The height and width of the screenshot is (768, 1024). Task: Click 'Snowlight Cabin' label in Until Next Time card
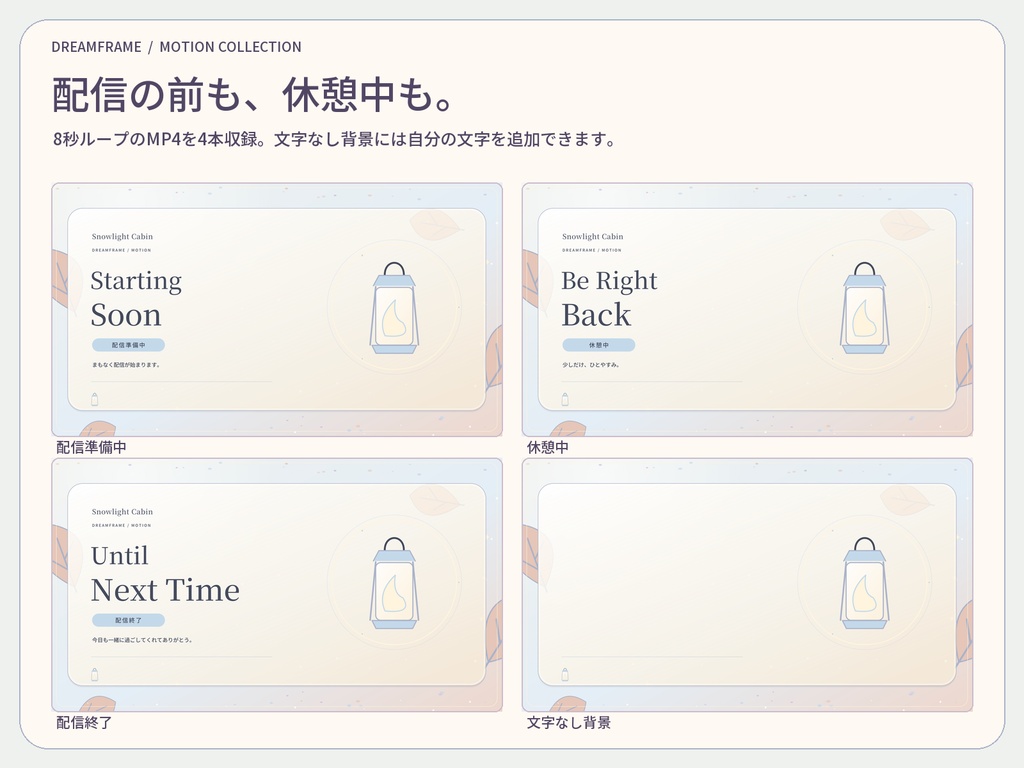(x=122, y=512)
